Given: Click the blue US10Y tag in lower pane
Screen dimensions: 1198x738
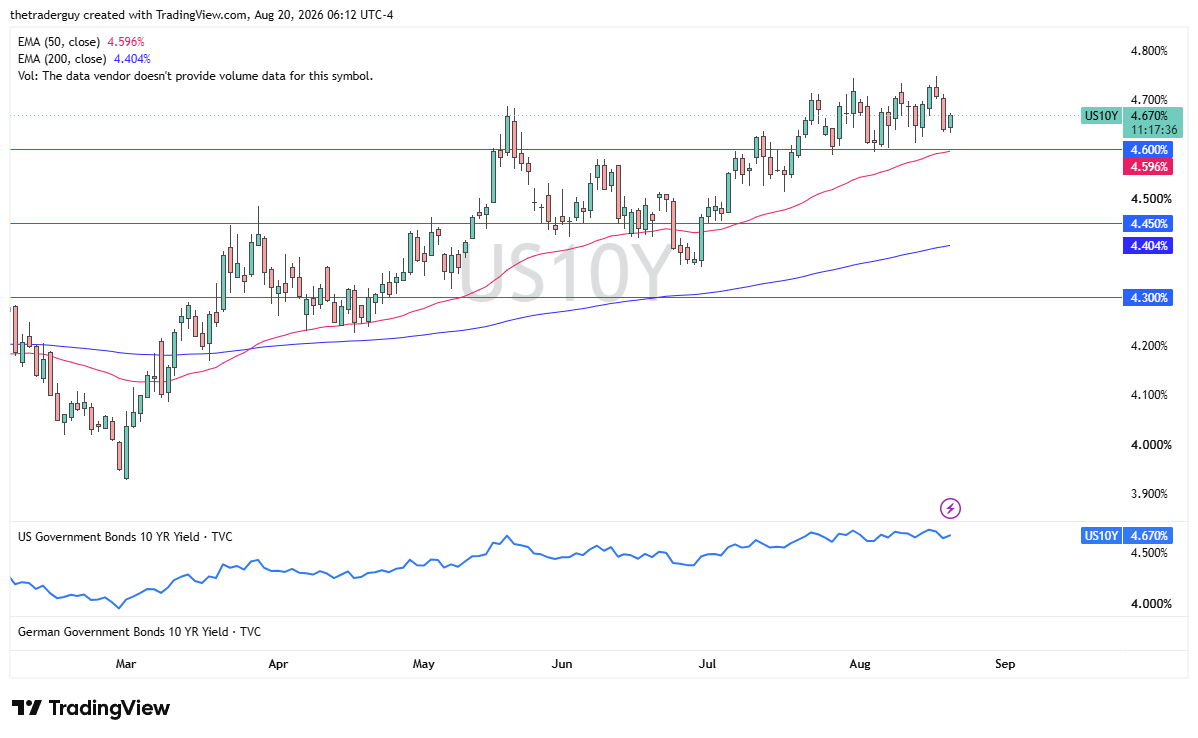Looking at the screenshot, I should (x=1101, y=536).
